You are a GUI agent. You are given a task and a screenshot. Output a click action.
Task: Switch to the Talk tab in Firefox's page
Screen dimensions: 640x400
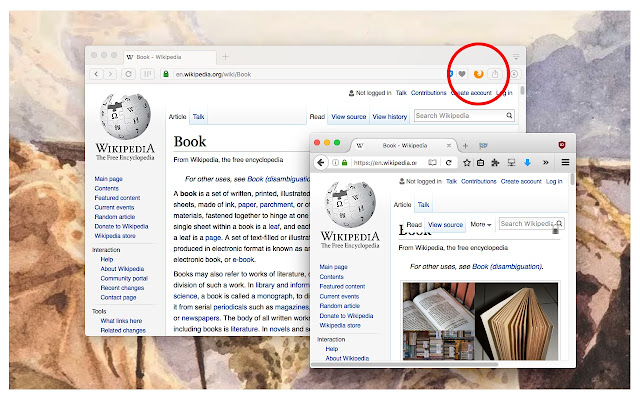click(423, 205)
